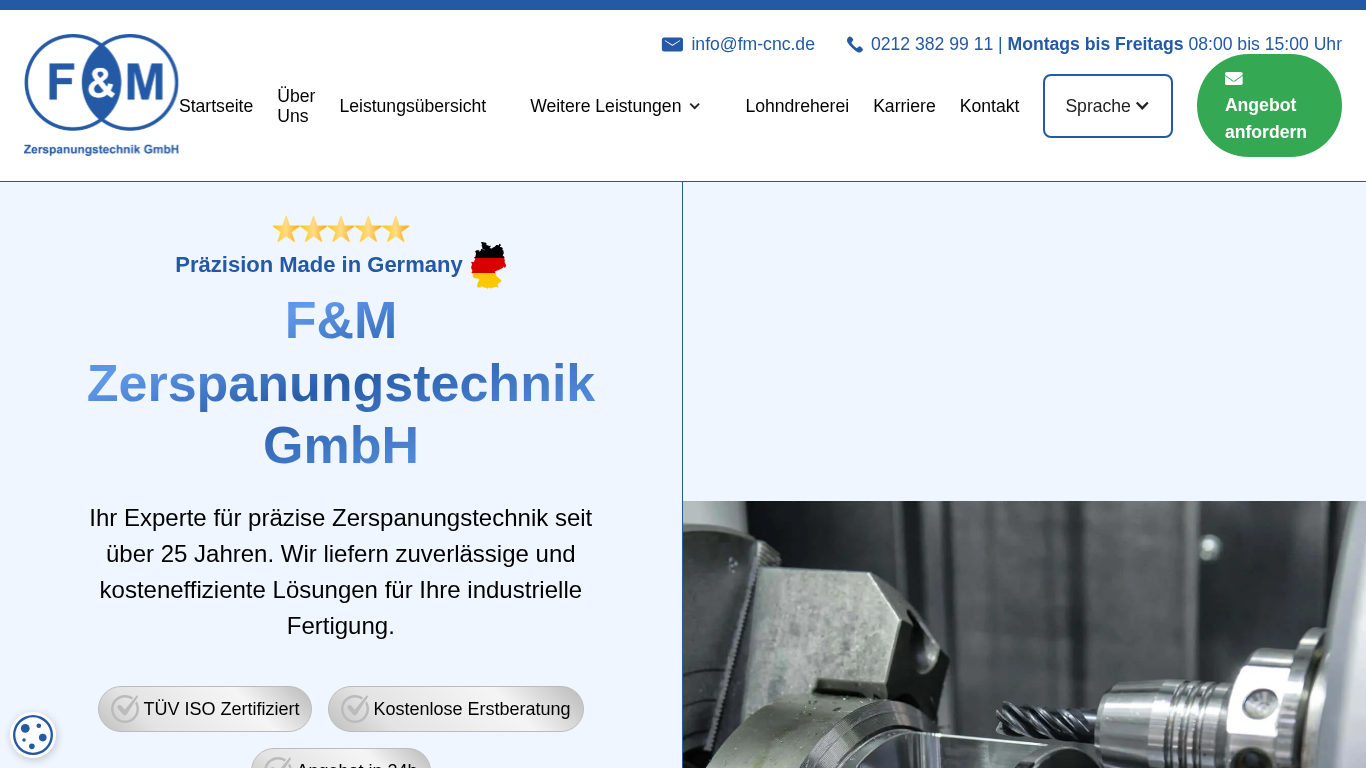Navigate to Karriere
The image size is (1366, 768).
pos(904,106)
